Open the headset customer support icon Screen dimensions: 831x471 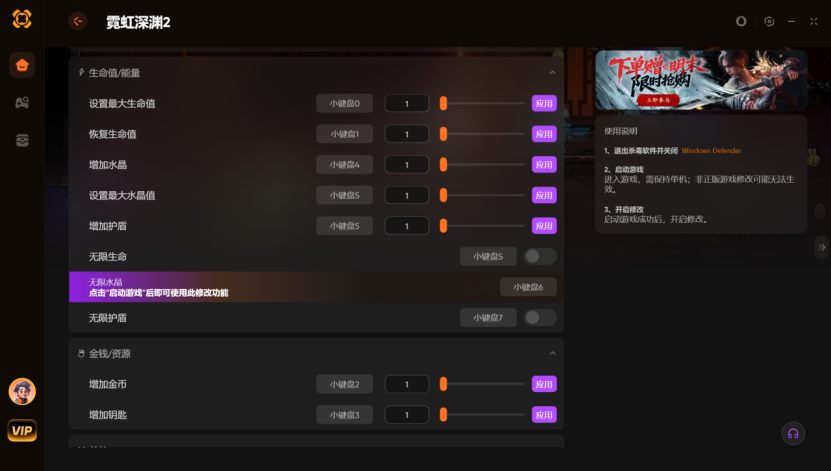[x=793, y=433]
